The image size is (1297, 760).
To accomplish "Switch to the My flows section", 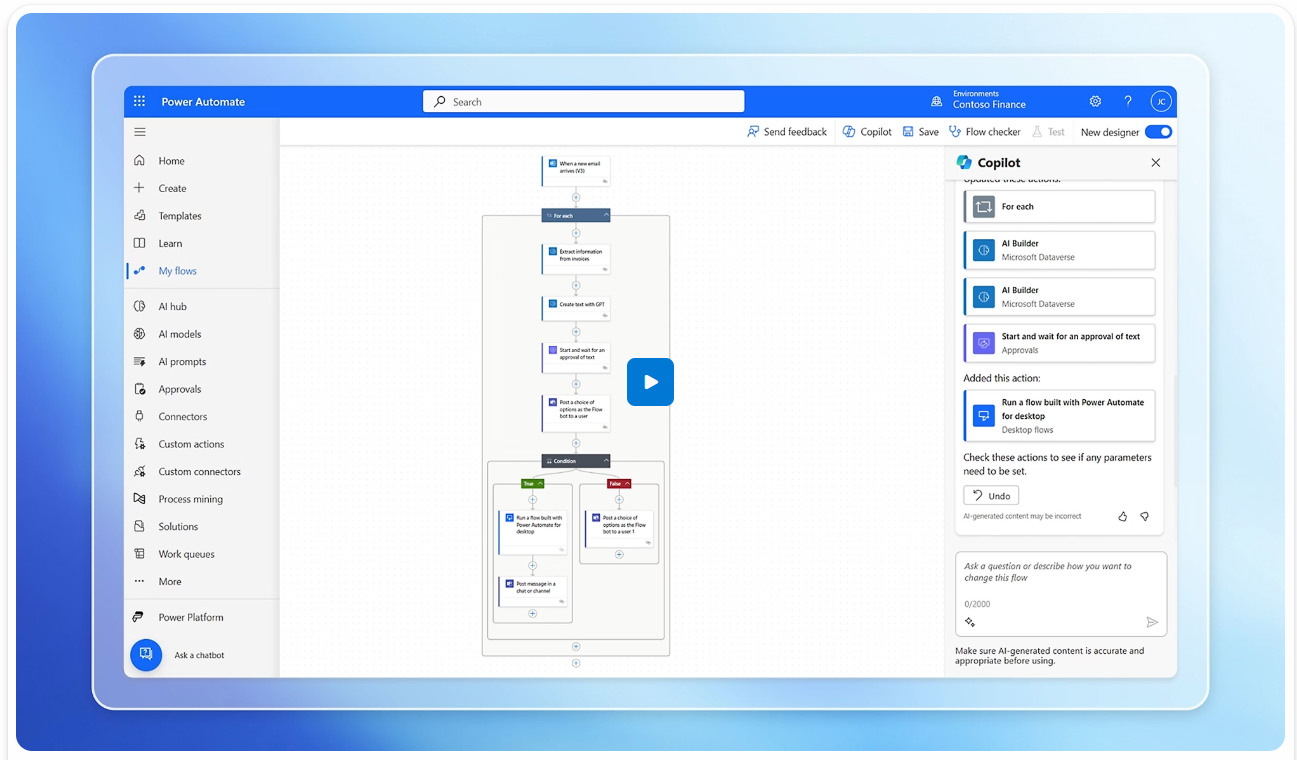I will pos(179,270).
